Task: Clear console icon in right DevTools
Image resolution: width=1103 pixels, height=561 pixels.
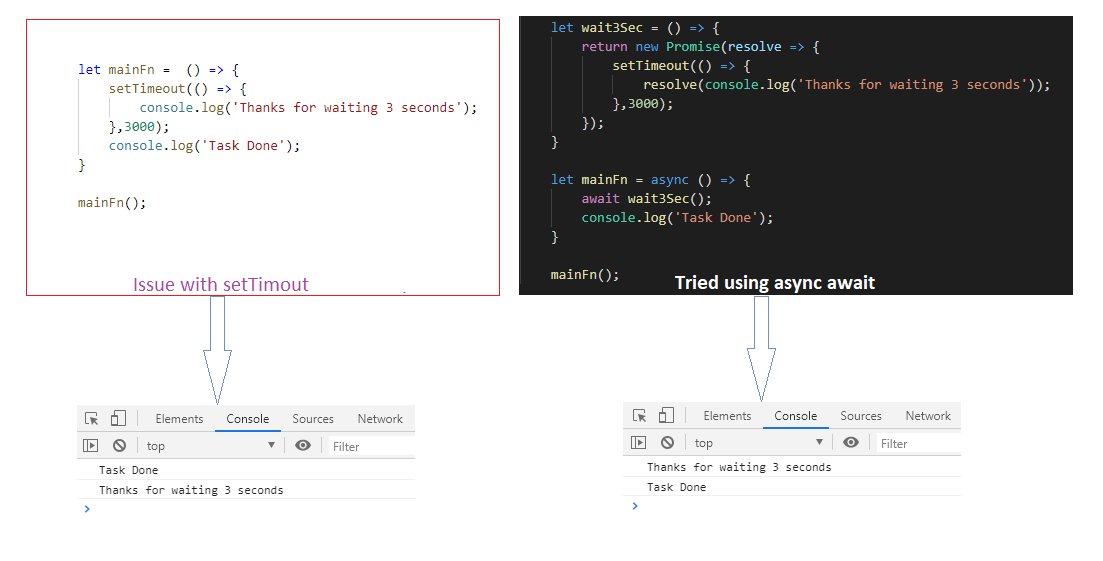Action: point(668,442)
